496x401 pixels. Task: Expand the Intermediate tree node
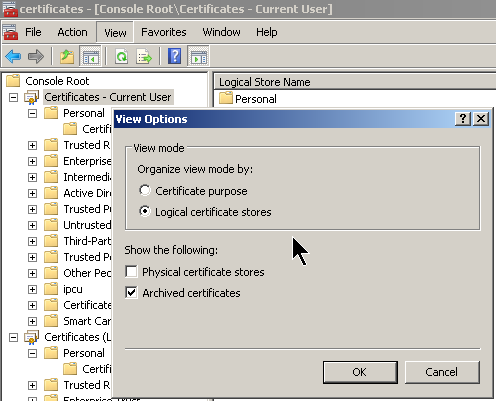[x=32, y=177]
